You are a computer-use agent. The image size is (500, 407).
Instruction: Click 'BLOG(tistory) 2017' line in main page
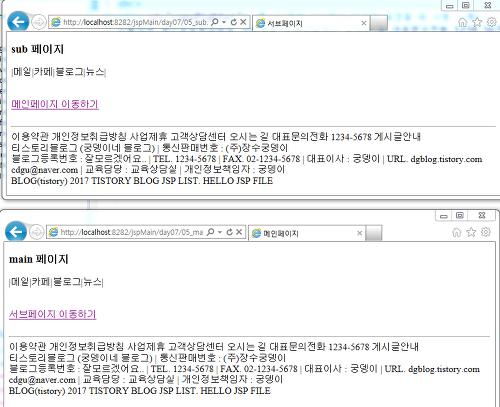click(140, 391)
